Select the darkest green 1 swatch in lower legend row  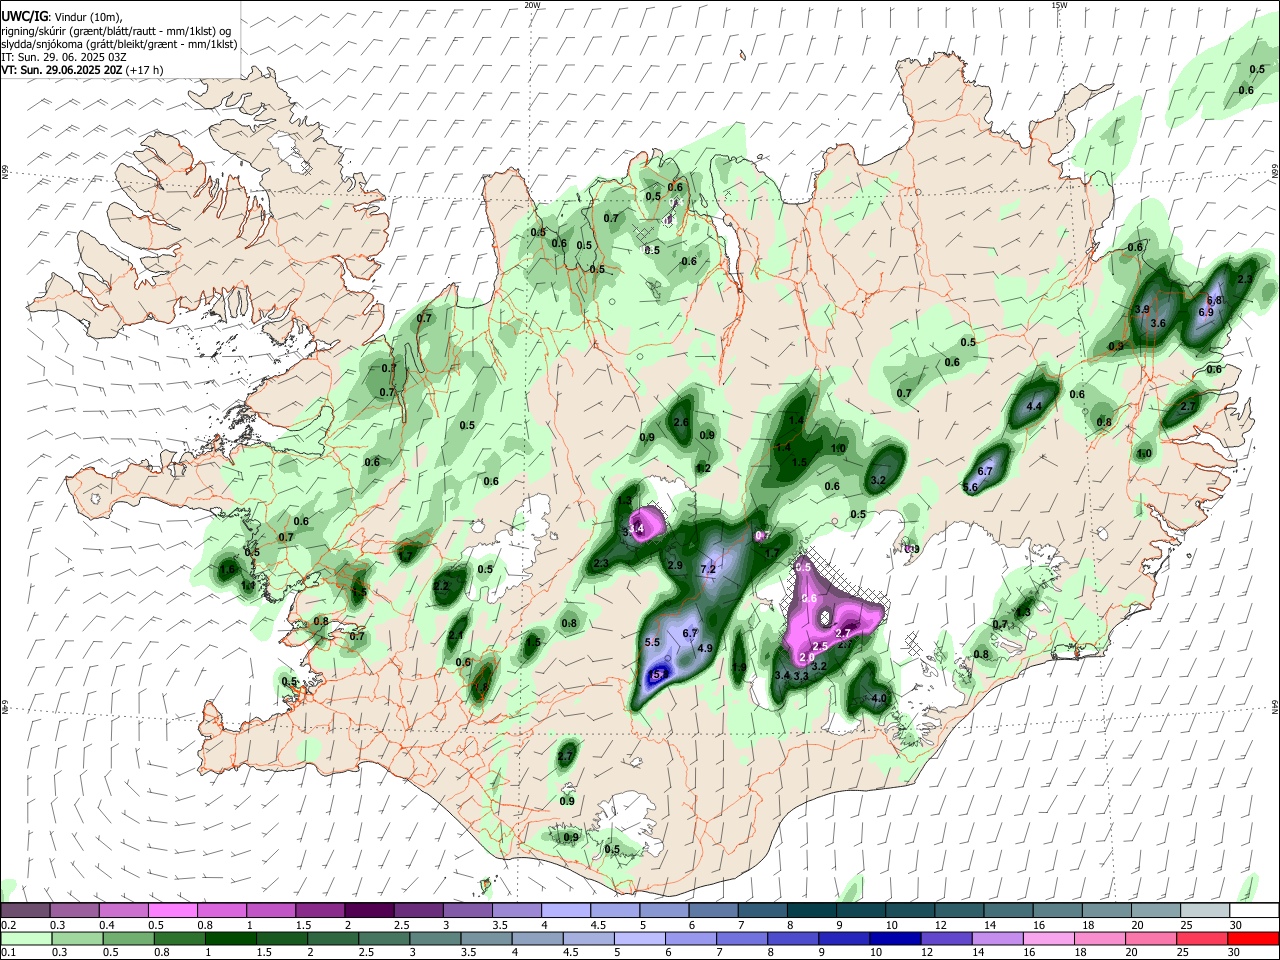coord(231,938)
